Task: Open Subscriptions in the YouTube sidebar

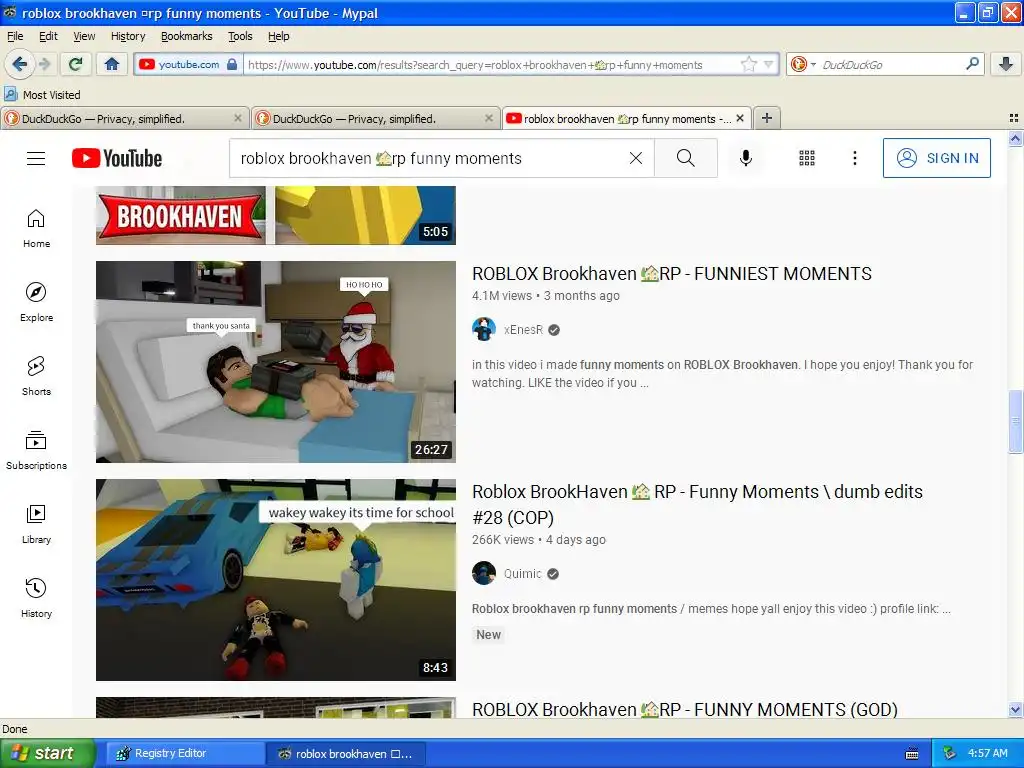Action: tap(37, 451)
